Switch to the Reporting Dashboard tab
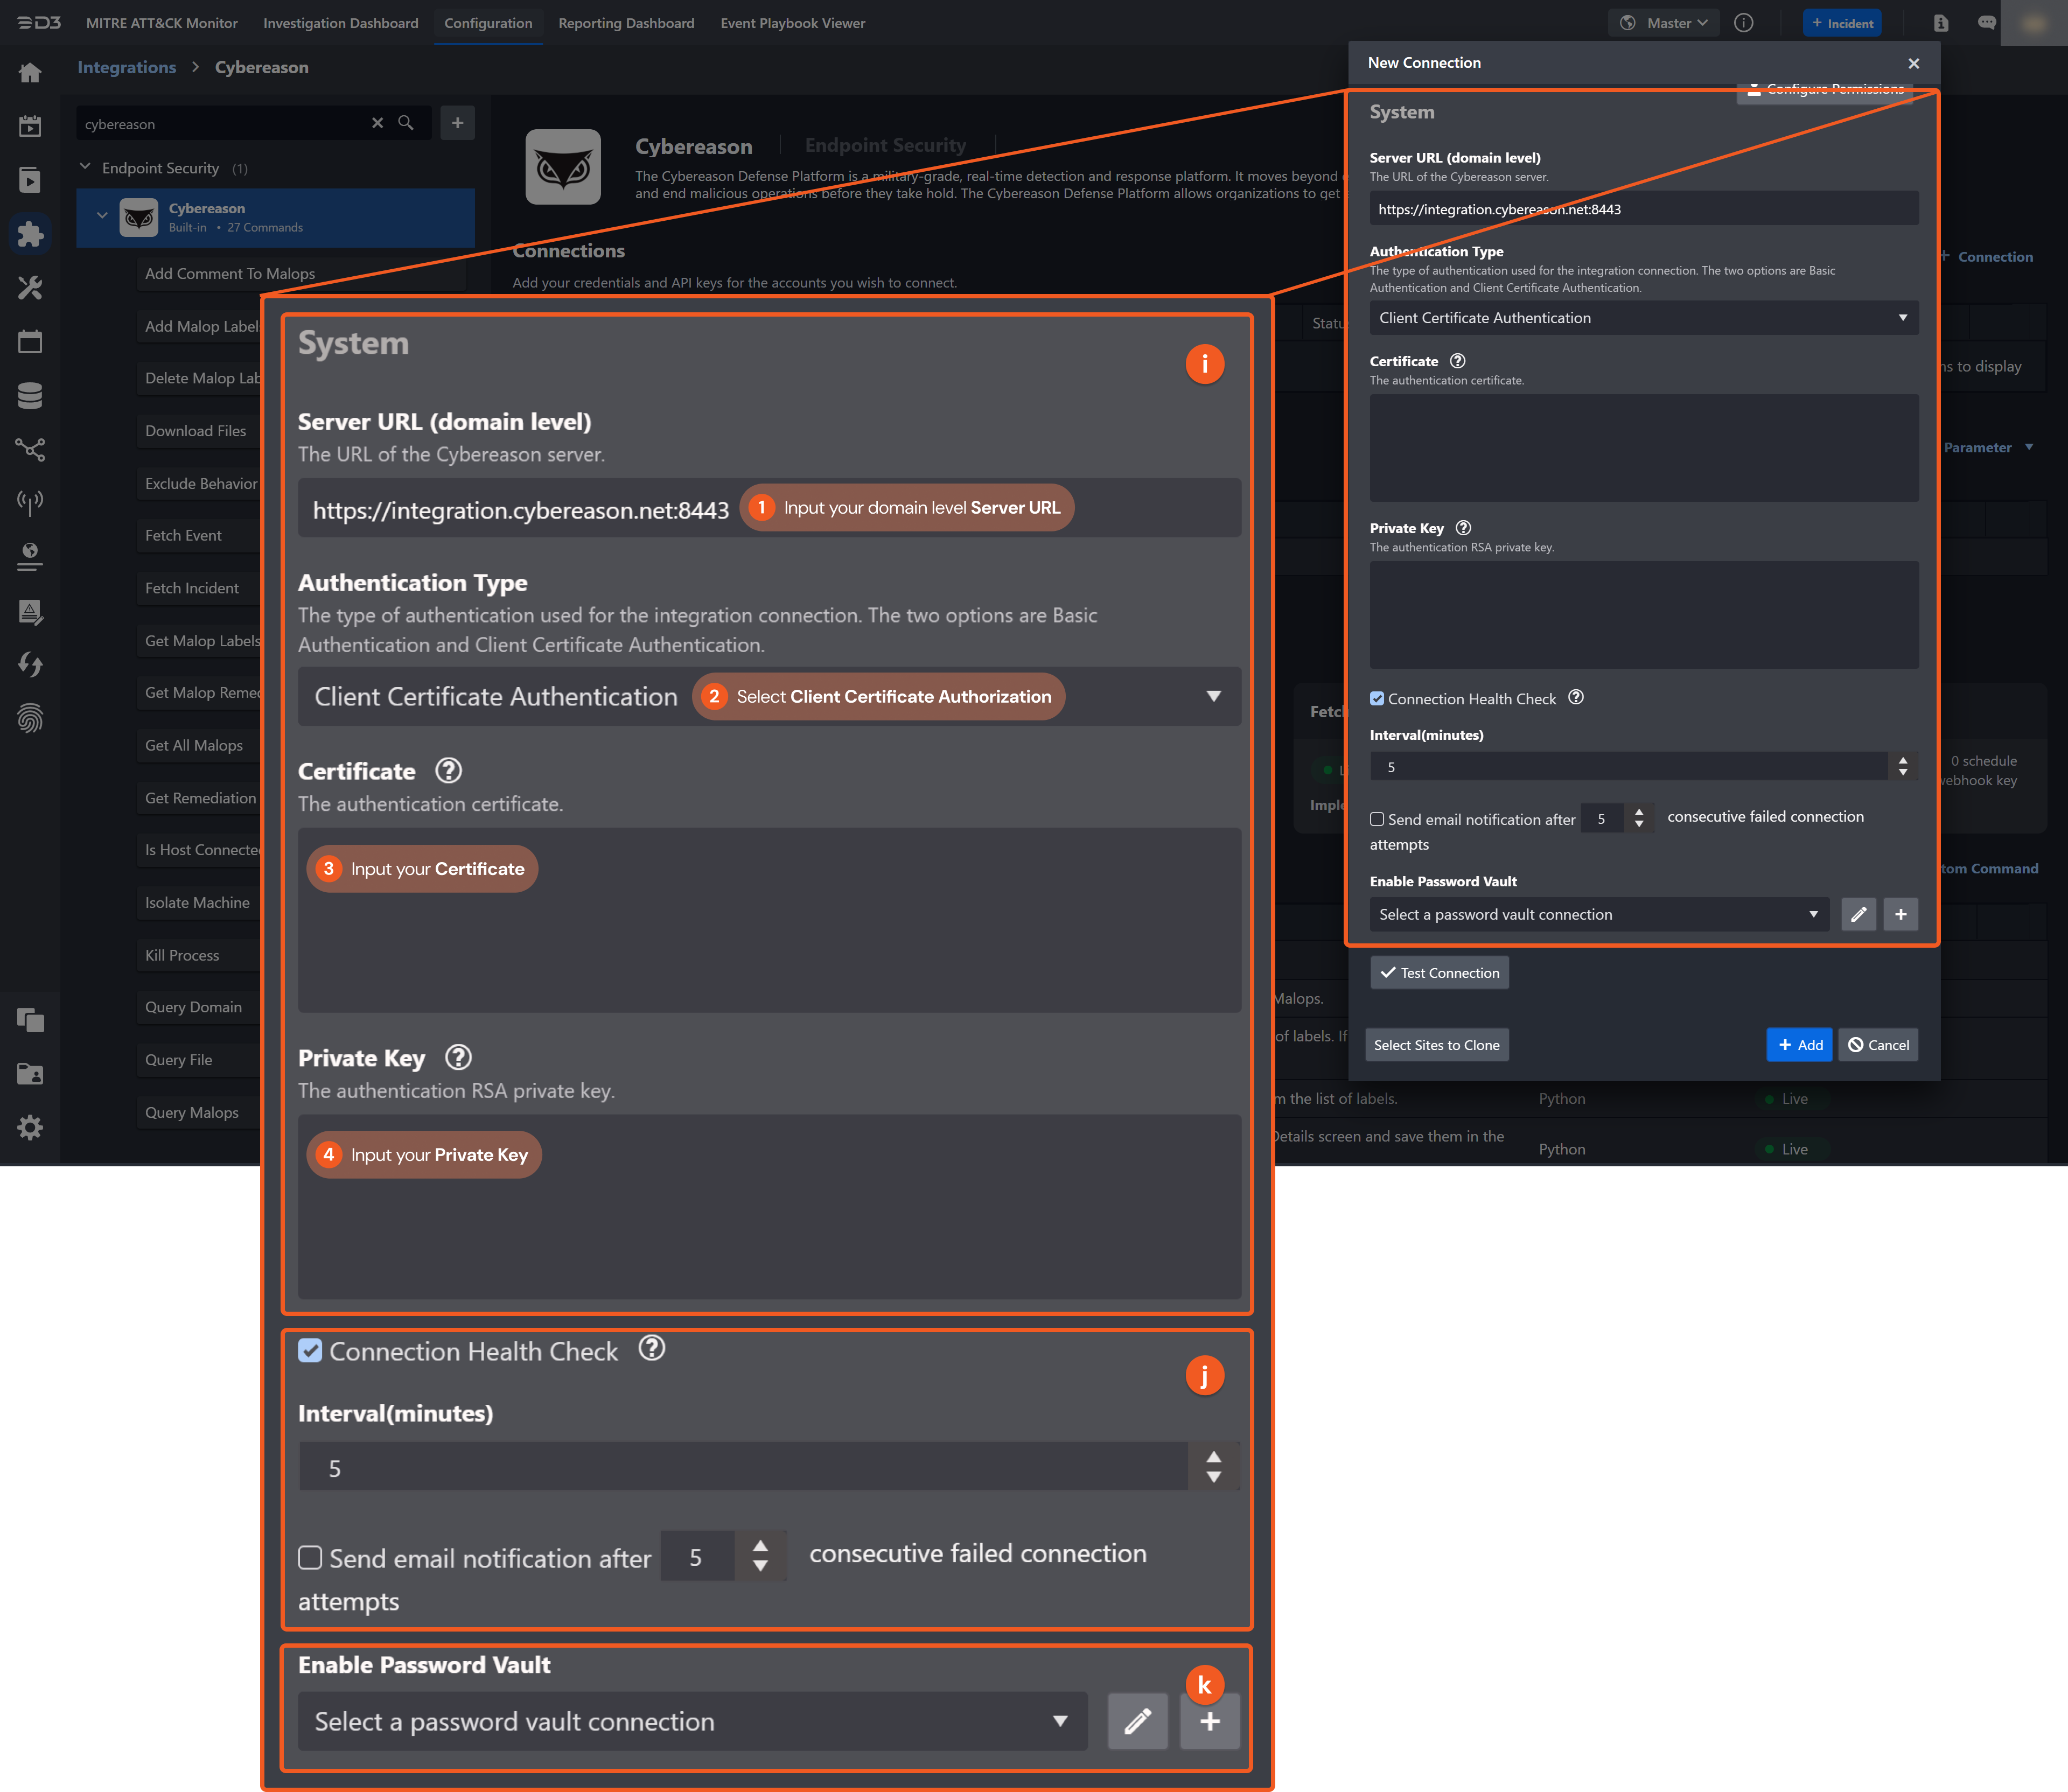Viewport: 2068px width, 1792px height. [626, 22]
